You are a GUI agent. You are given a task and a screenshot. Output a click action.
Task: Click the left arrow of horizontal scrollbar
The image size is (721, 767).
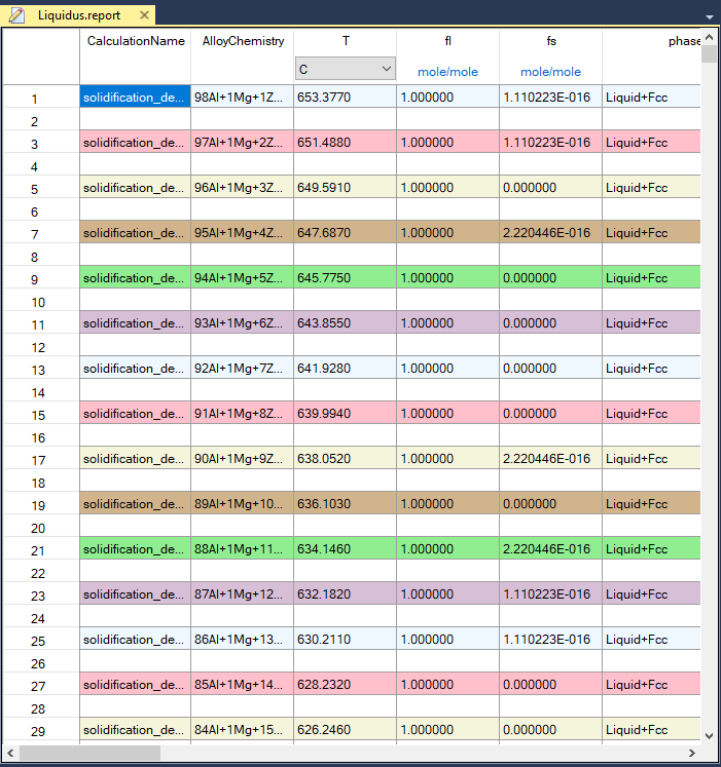pos(10,753)
